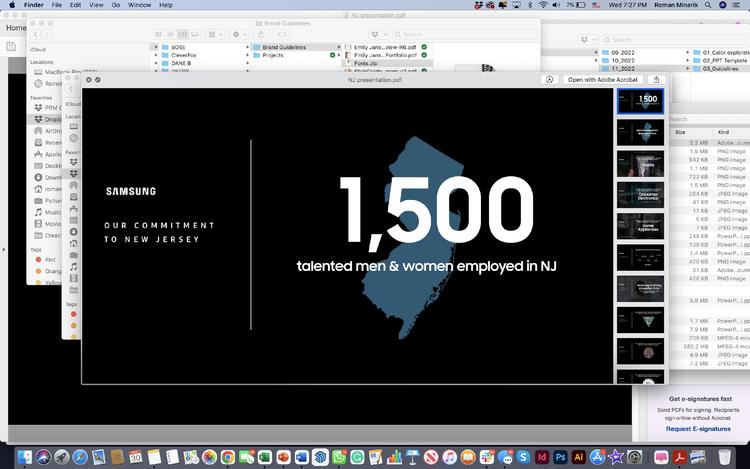Click the battery indicator in menu bar
Viewport: 750px width, 469px height.
(x=576, y=5)
